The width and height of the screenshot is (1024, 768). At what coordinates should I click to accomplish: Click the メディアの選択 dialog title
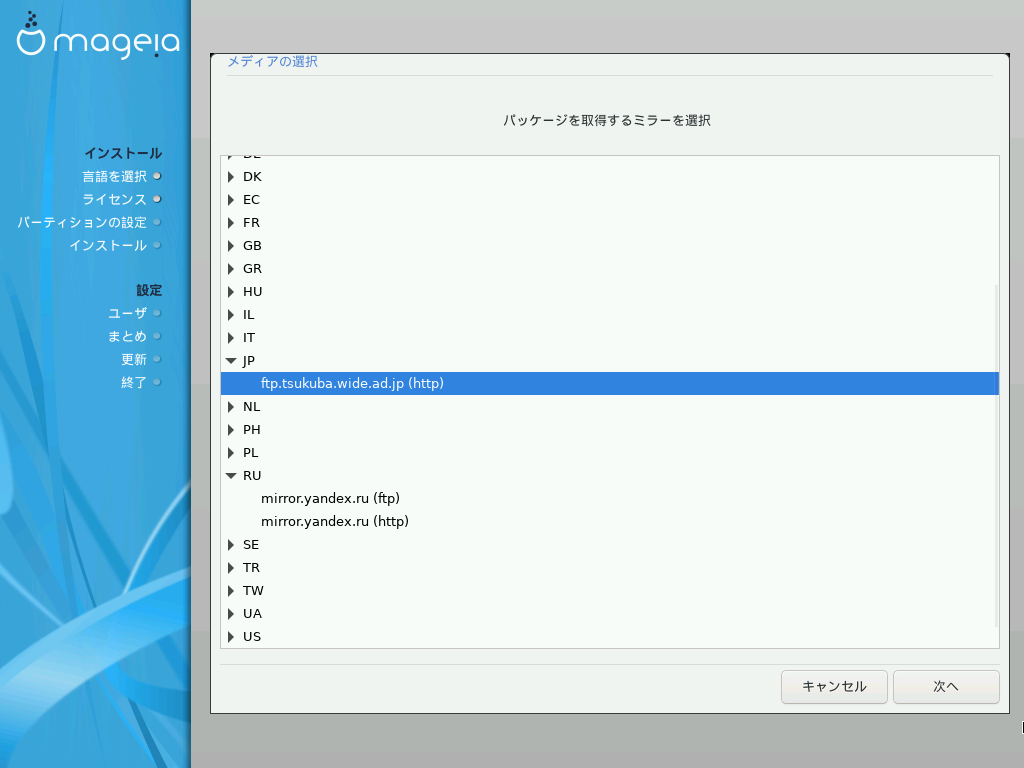click(272, 61)
